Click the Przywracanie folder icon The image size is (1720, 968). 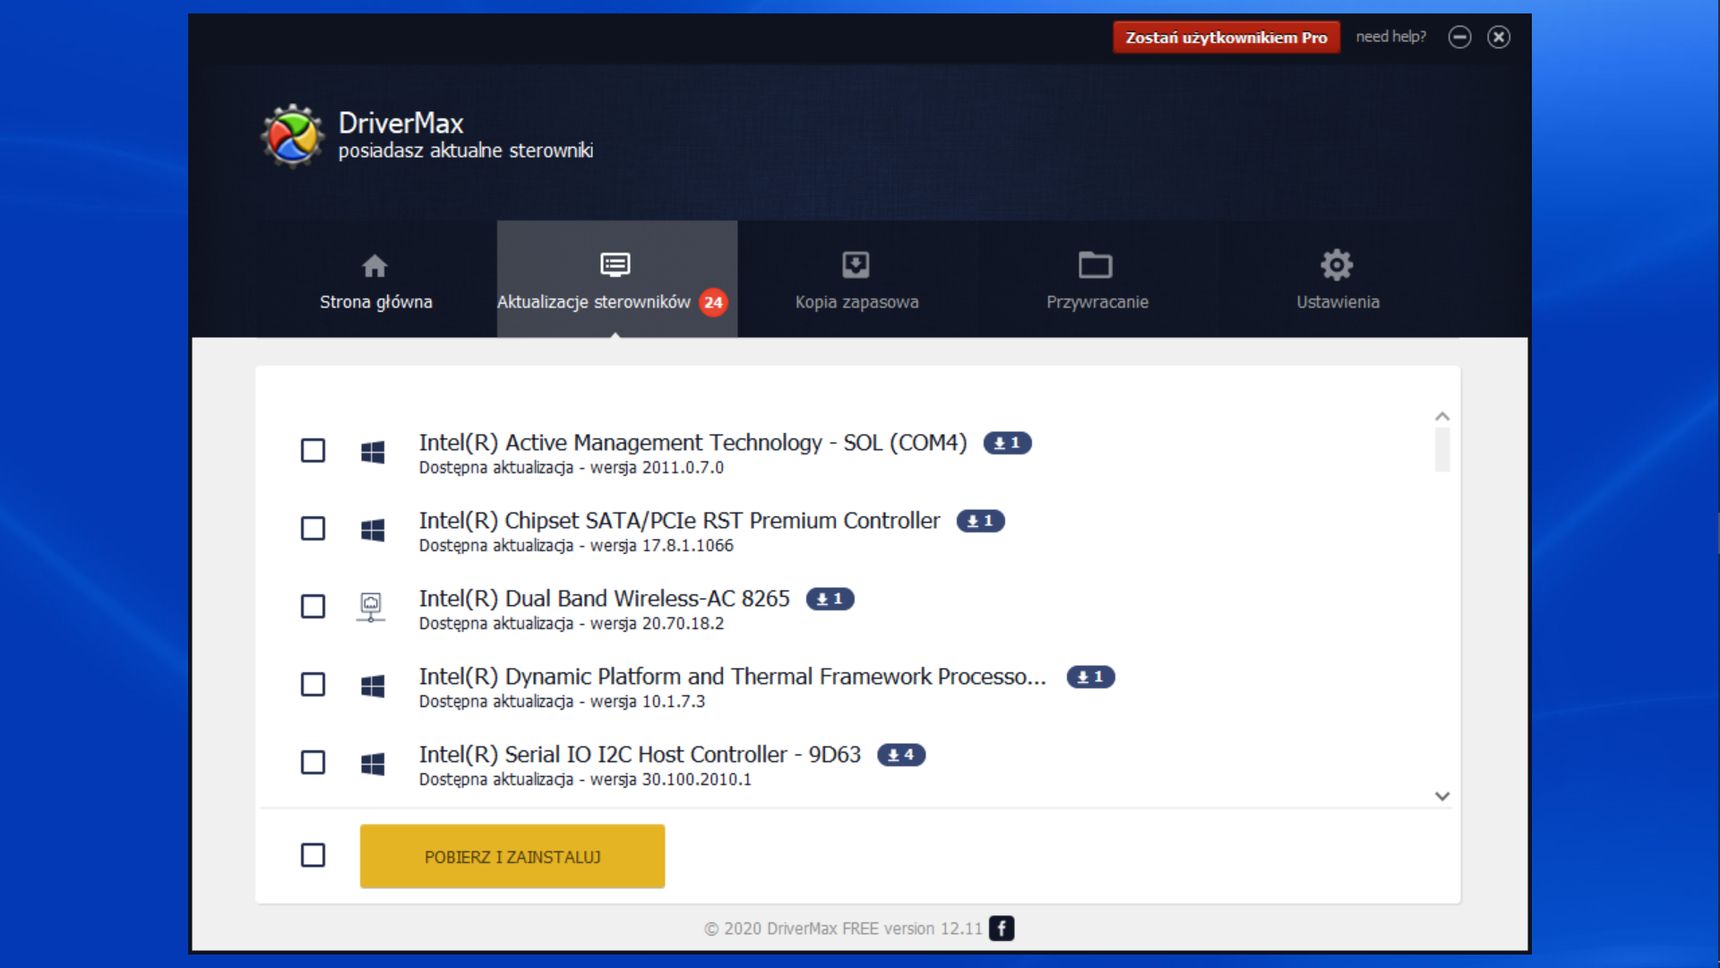[x=1096, y=265]
